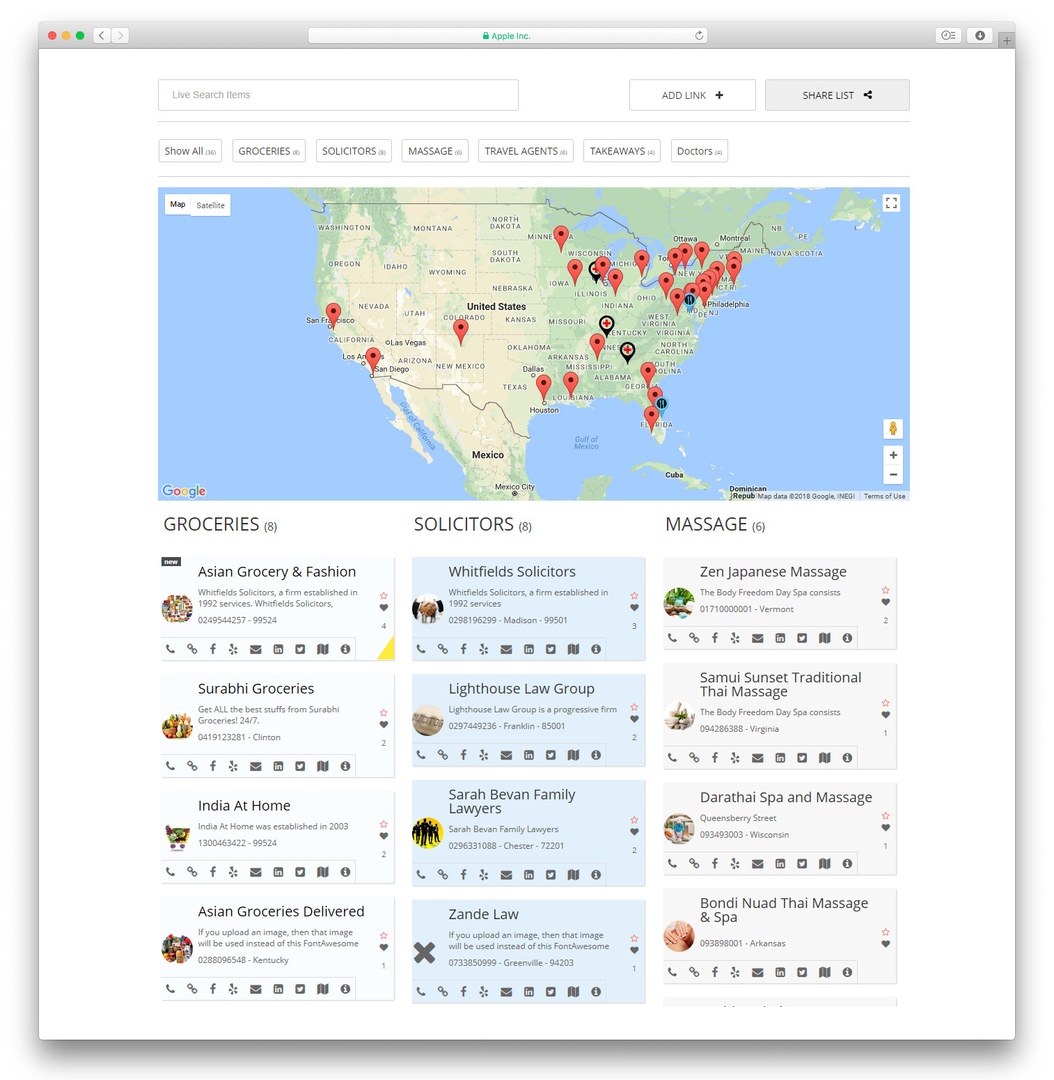Click phone icon on Asian Grocery & Fashion card
The height and width of the screenshot is (1080, 1054).
point(170,649)
